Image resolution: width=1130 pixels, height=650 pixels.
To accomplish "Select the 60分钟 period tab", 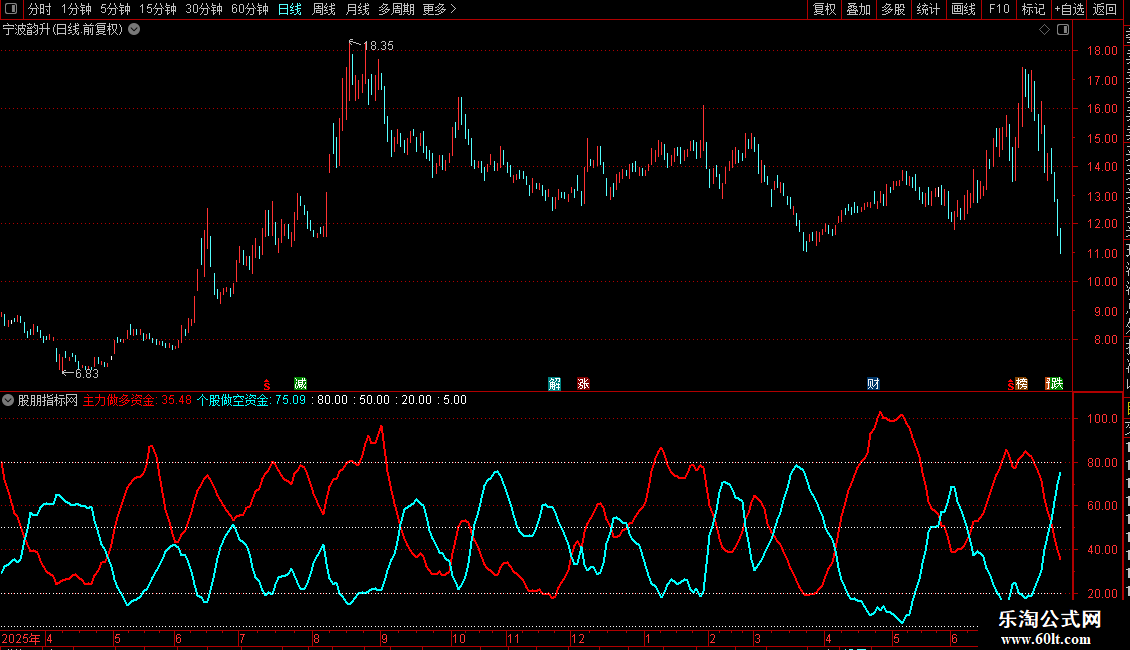I will pos(249,9).
